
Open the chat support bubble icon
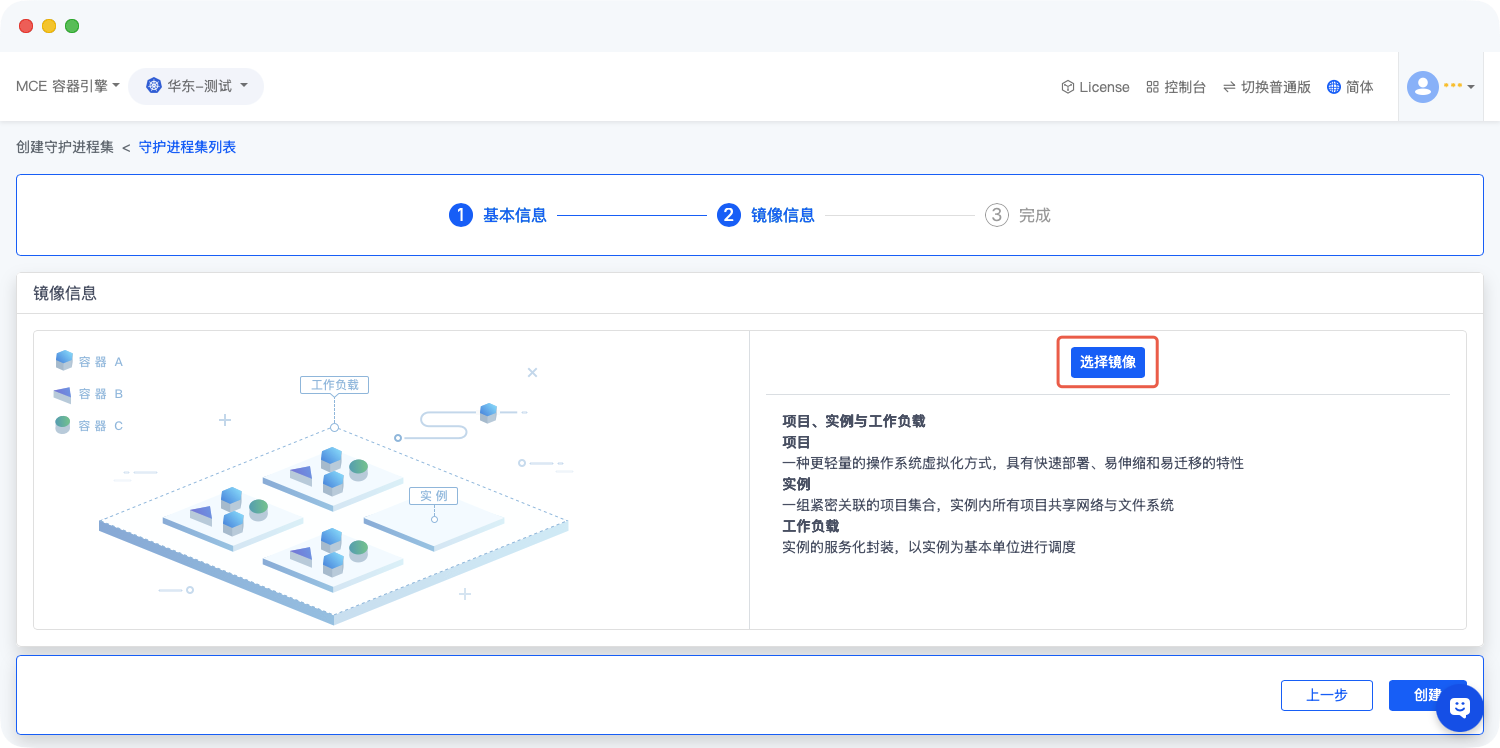(x=1460, y=708)
